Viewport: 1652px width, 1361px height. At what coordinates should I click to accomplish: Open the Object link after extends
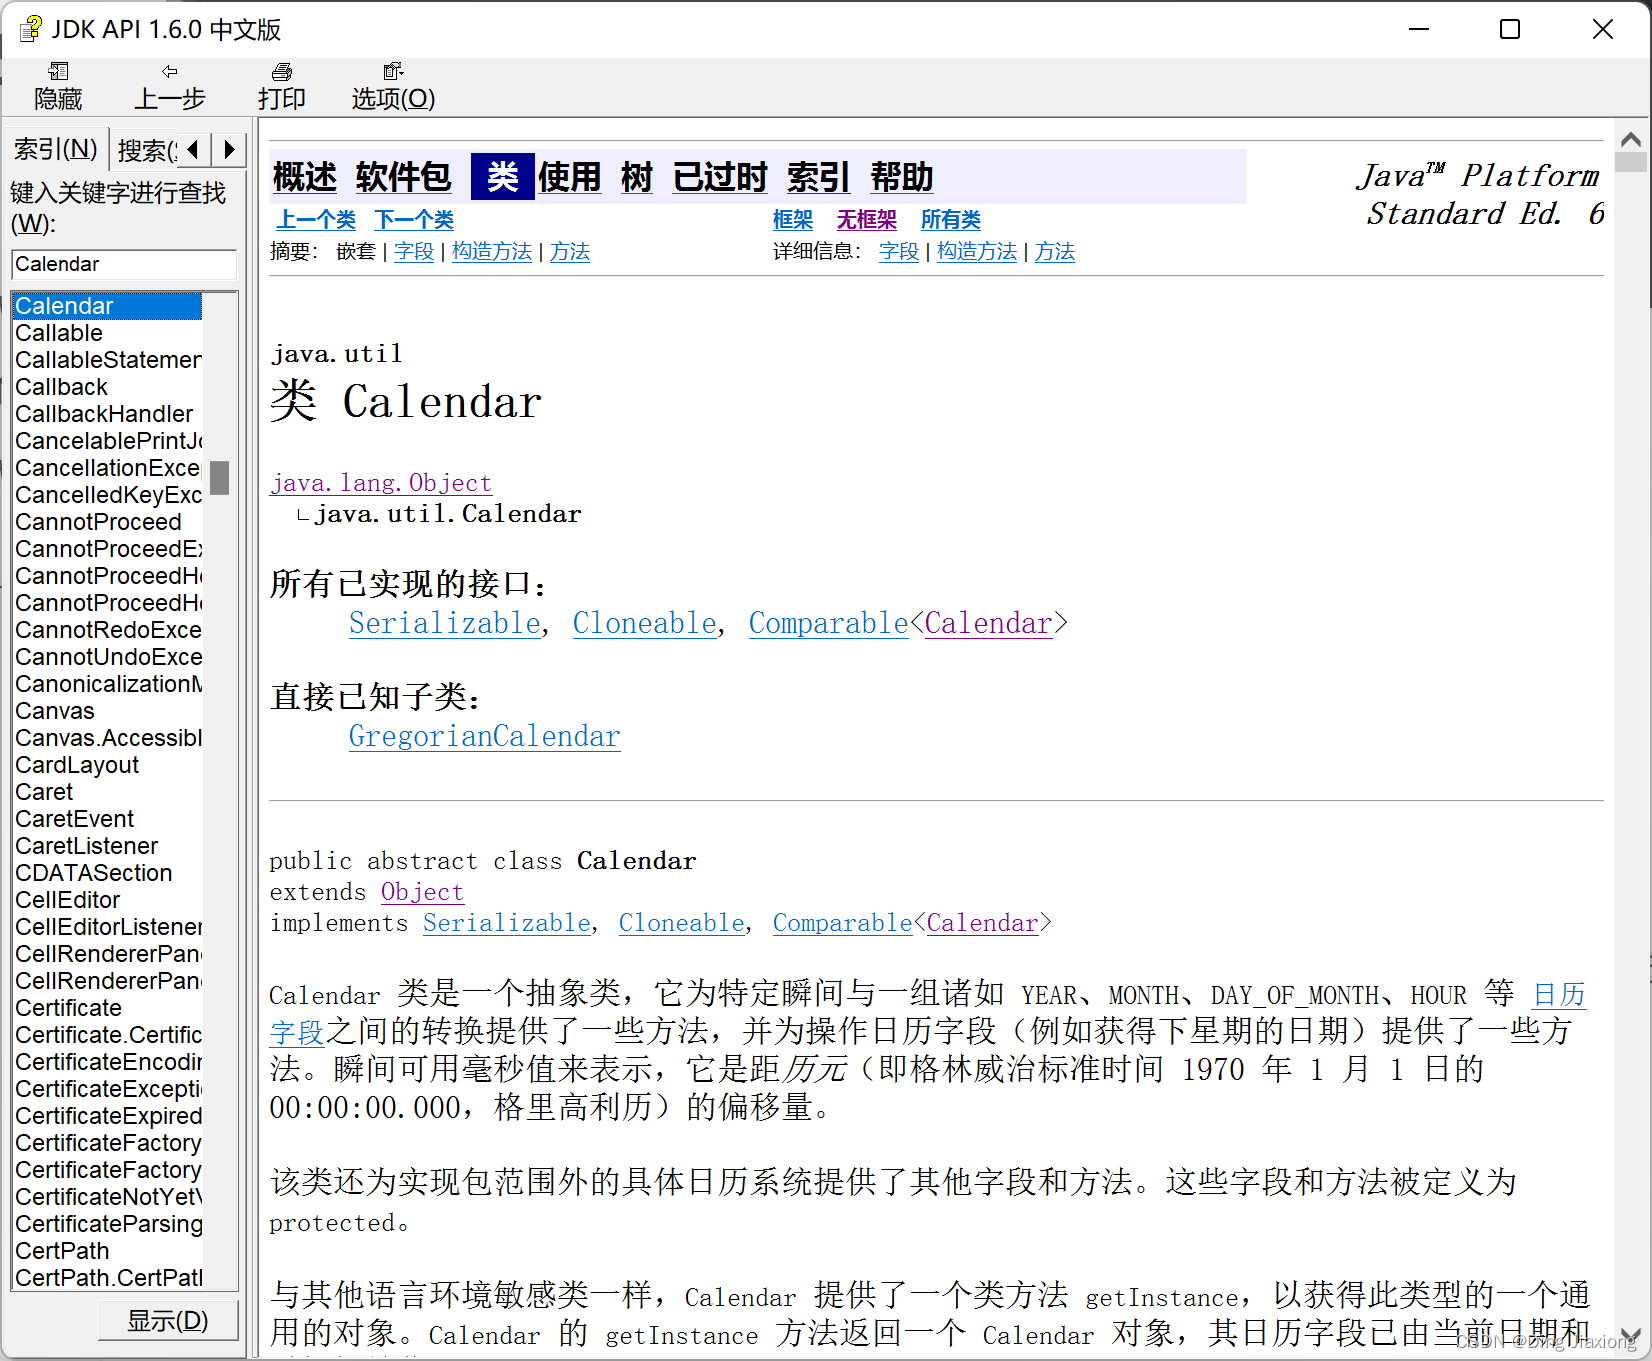(x=422, y=892)
